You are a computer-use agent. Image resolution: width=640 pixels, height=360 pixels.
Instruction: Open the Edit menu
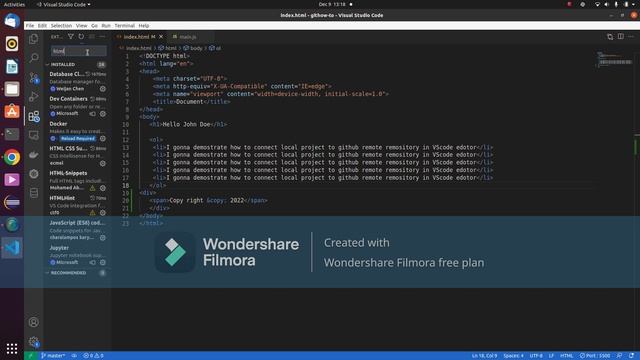[x=42, y=26]
